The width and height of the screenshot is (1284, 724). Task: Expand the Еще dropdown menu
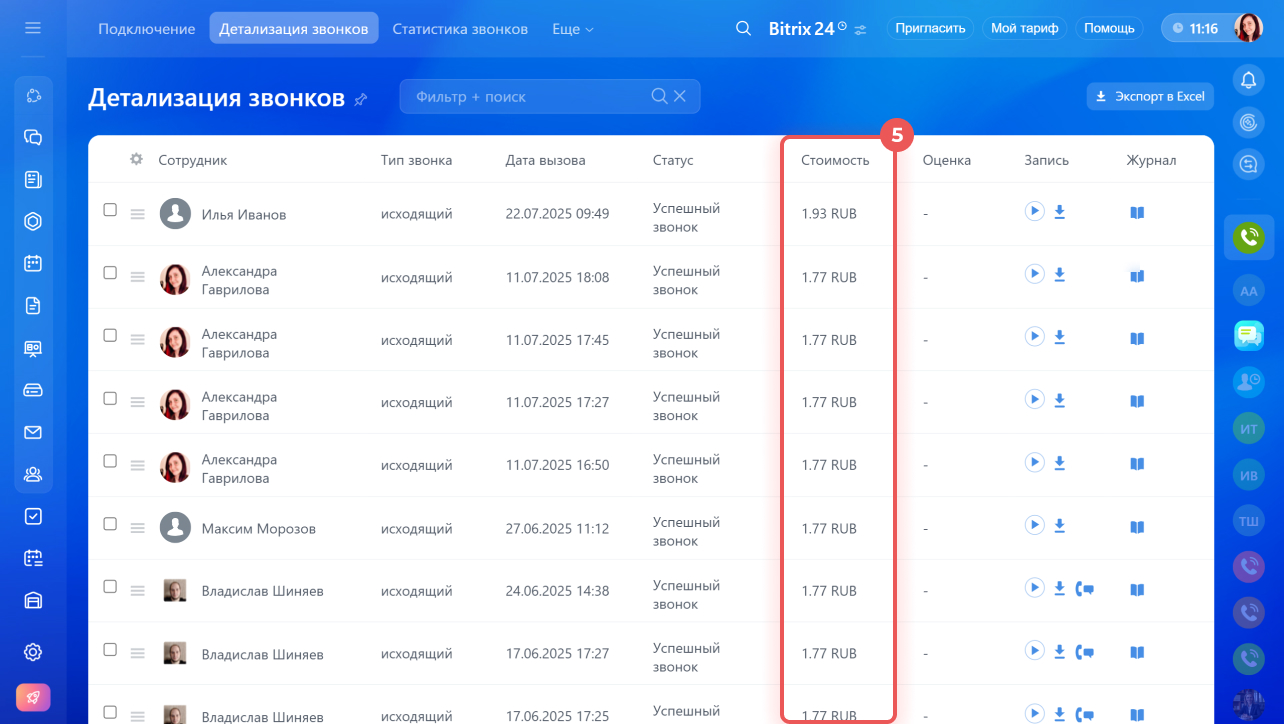(573, 29)
